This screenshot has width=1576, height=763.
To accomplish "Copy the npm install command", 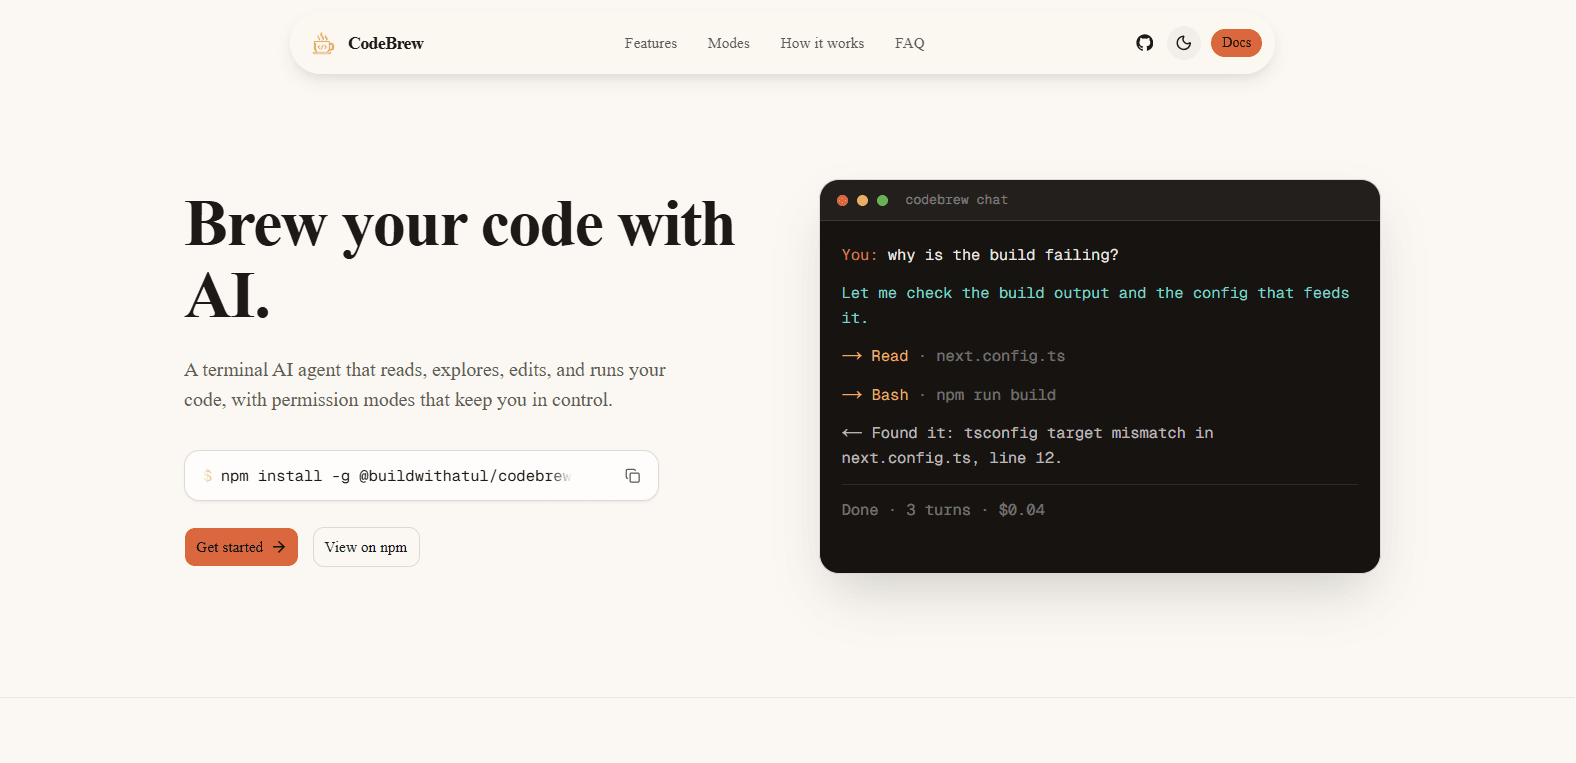I will pyautogui.click(x=633, y=476).
